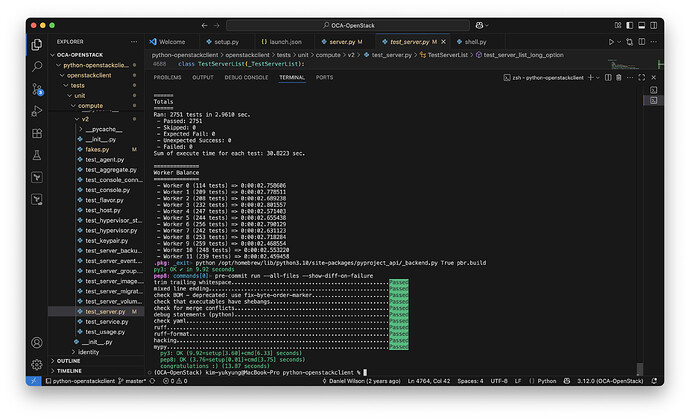Click notifications bell in status bar
Image resolution: width=690 pixels, height=420 pixels.
[654, 381]
